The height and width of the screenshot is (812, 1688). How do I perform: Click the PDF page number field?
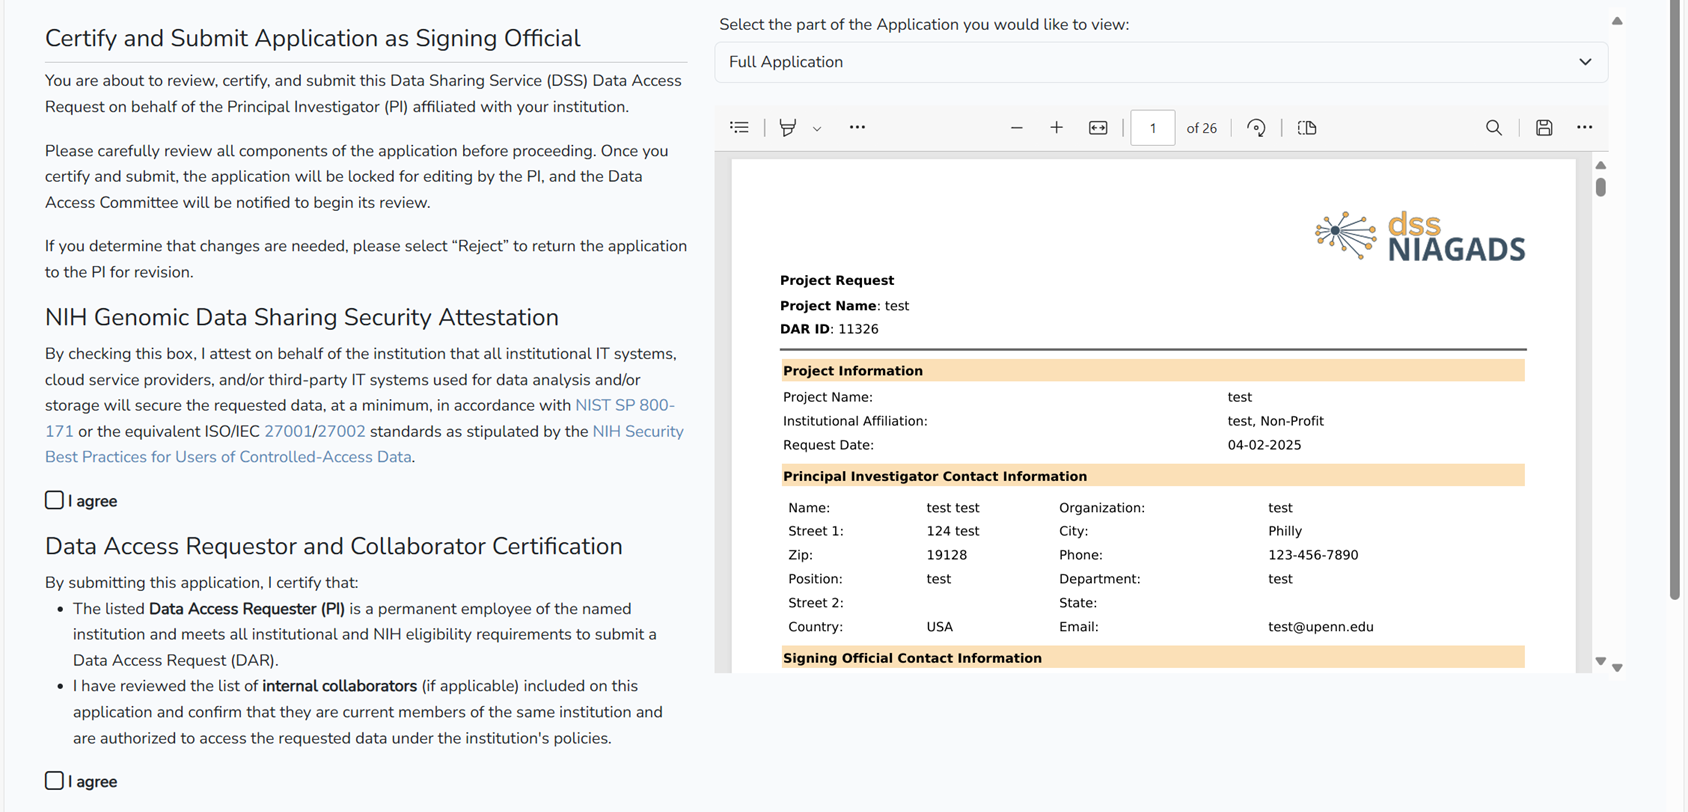click(x=1152, y=128)
